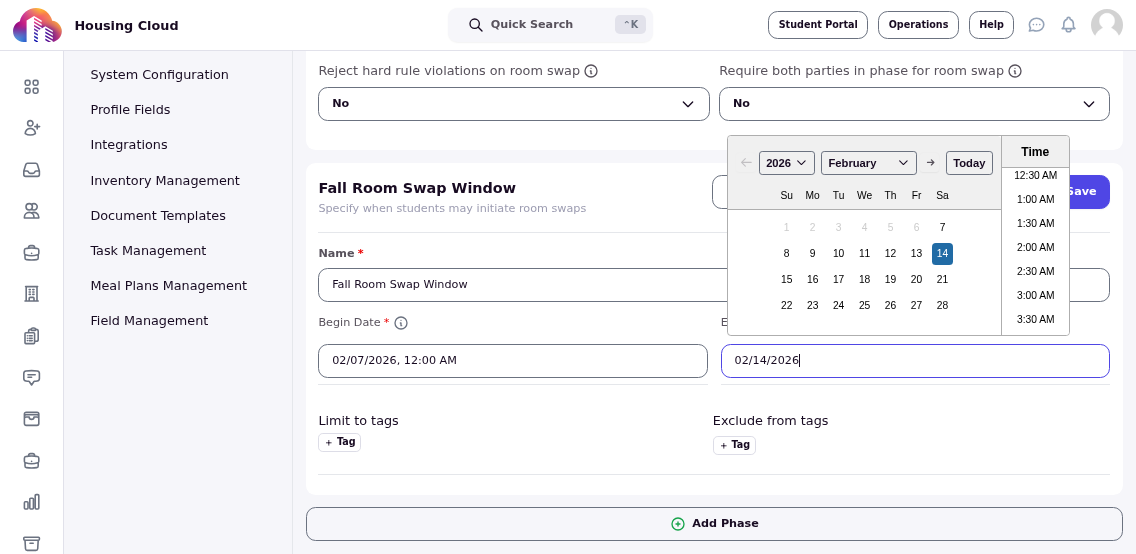This screenshot has width=1136, height=554.
Task: Click the Begin Date input field
Action: coord(513,361)
